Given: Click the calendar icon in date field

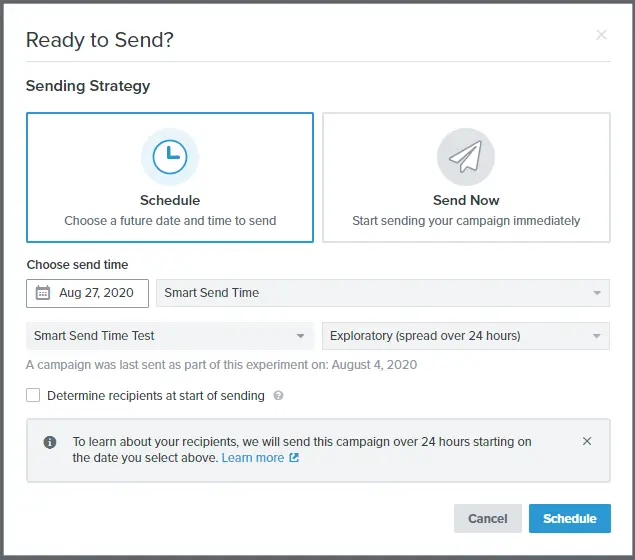Looking at the screenshot, I should pos(43,293).
